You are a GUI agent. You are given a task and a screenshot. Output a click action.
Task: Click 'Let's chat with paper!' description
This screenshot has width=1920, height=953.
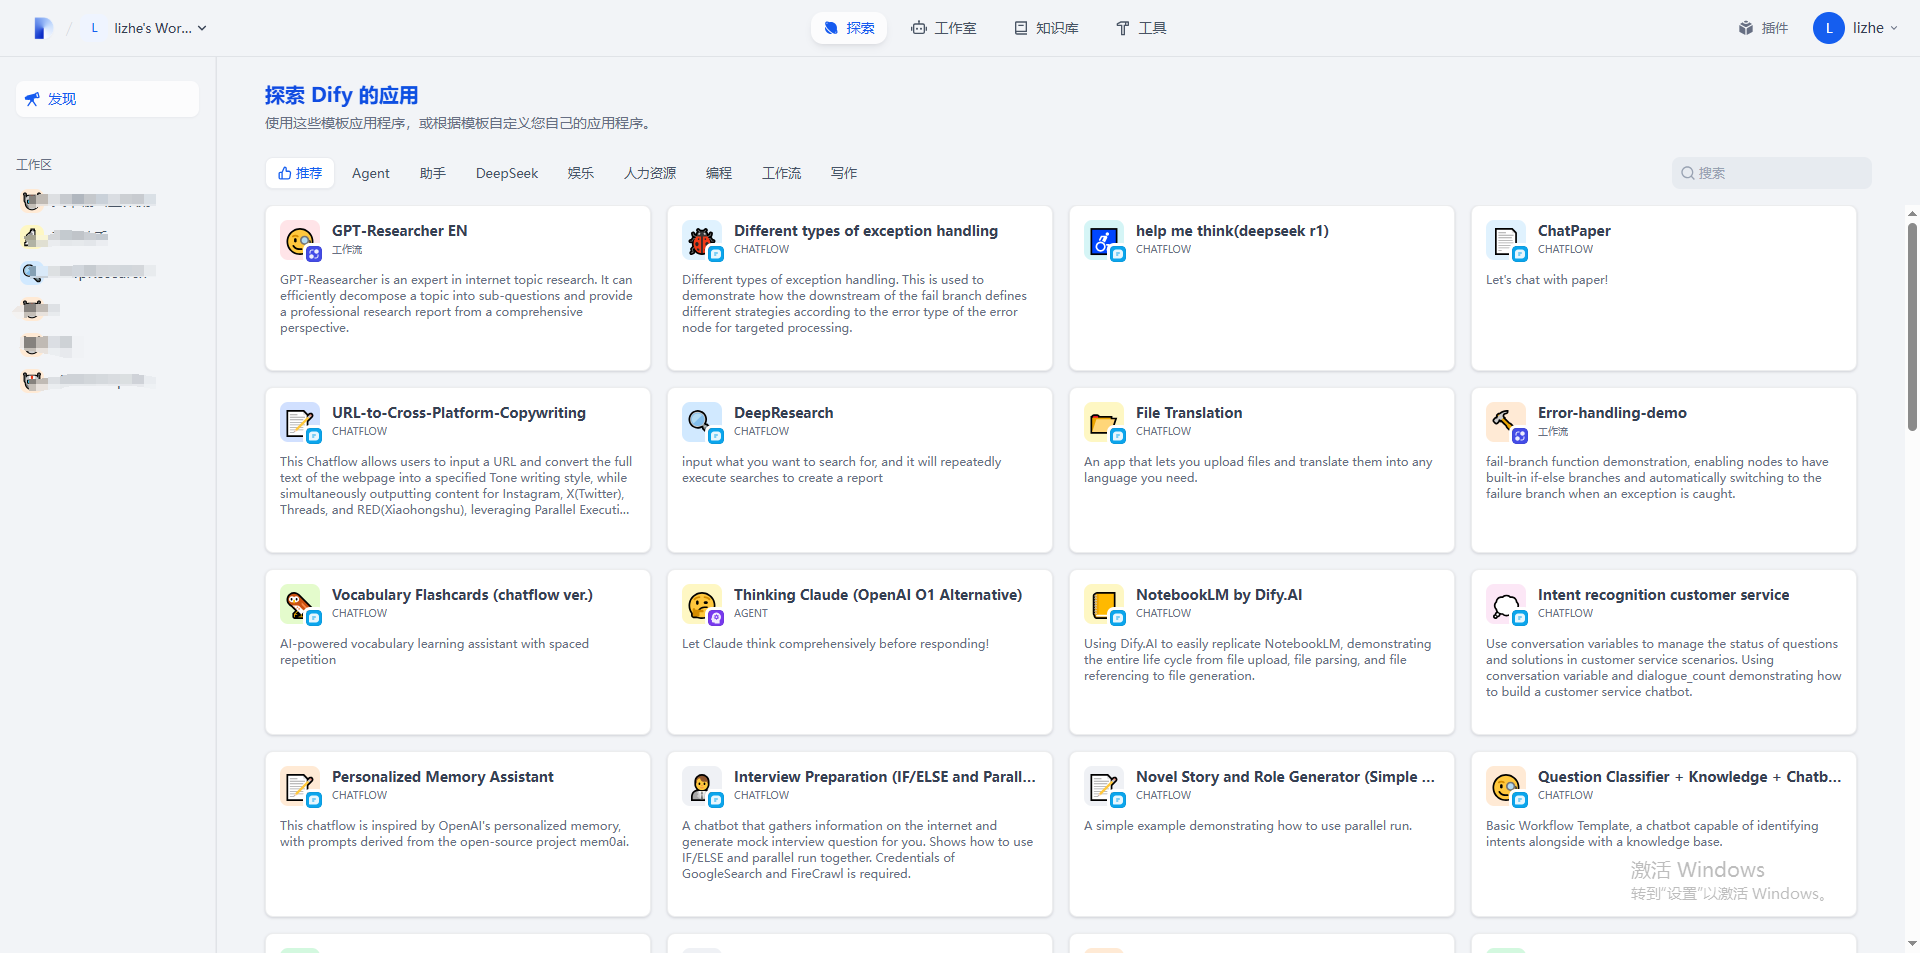pos(1547,280)
